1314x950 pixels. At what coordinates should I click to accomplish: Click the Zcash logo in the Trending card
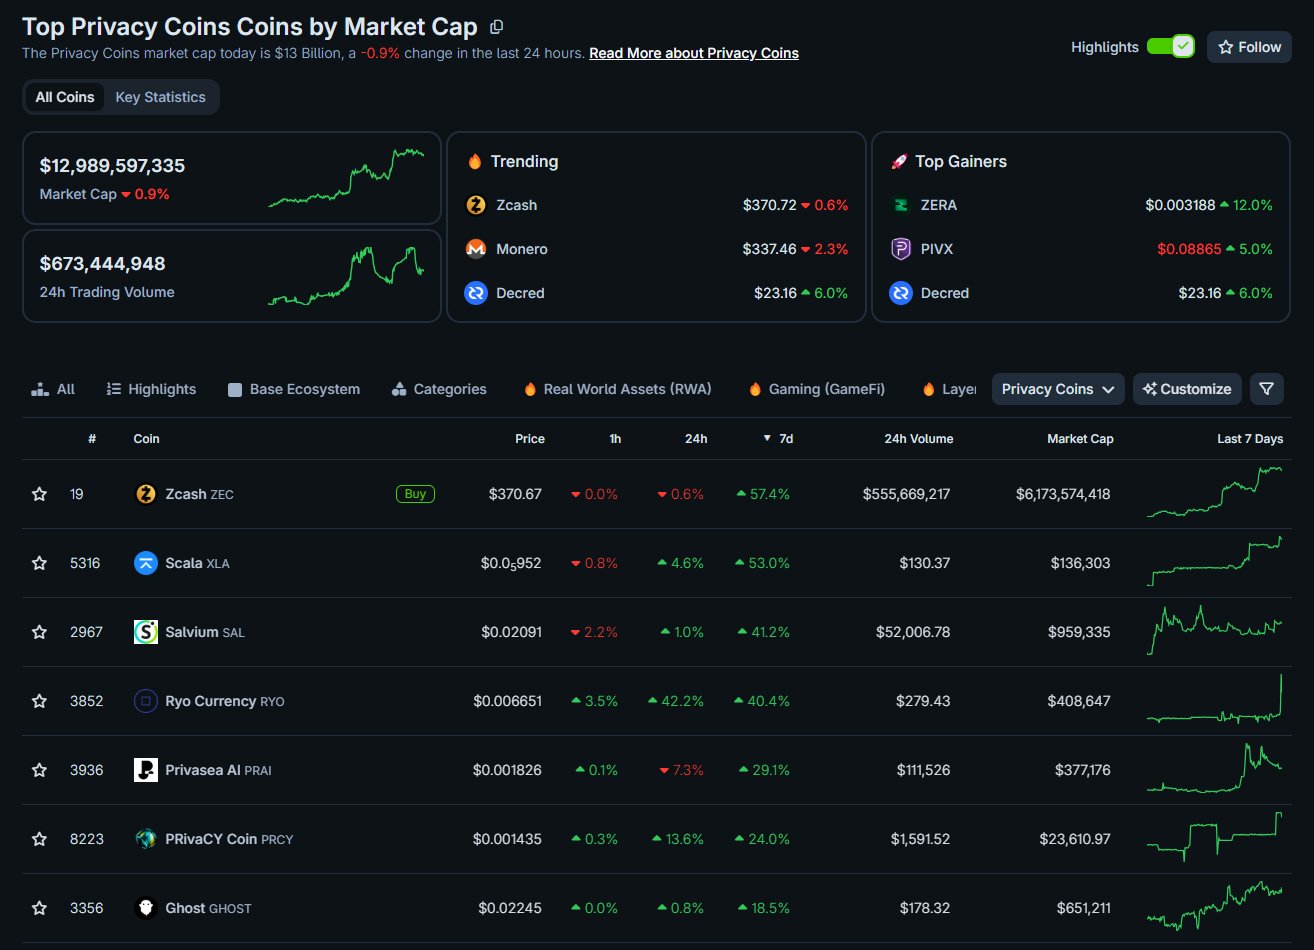[476, 205]
